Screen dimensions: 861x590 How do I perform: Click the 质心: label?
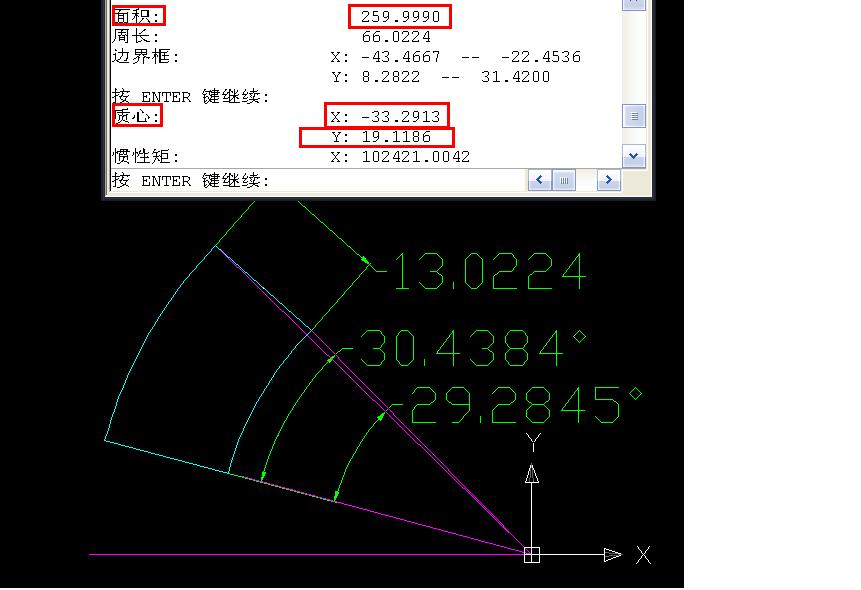[x=137, y=116]
